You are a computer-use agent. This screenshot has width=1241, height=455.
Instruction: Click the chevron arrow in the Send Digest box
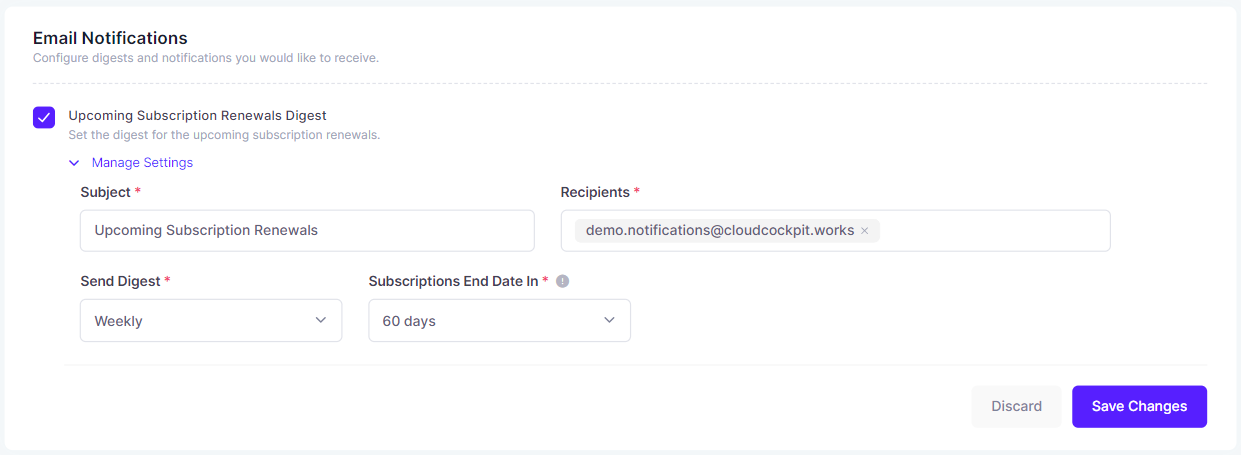pos(321,320)
